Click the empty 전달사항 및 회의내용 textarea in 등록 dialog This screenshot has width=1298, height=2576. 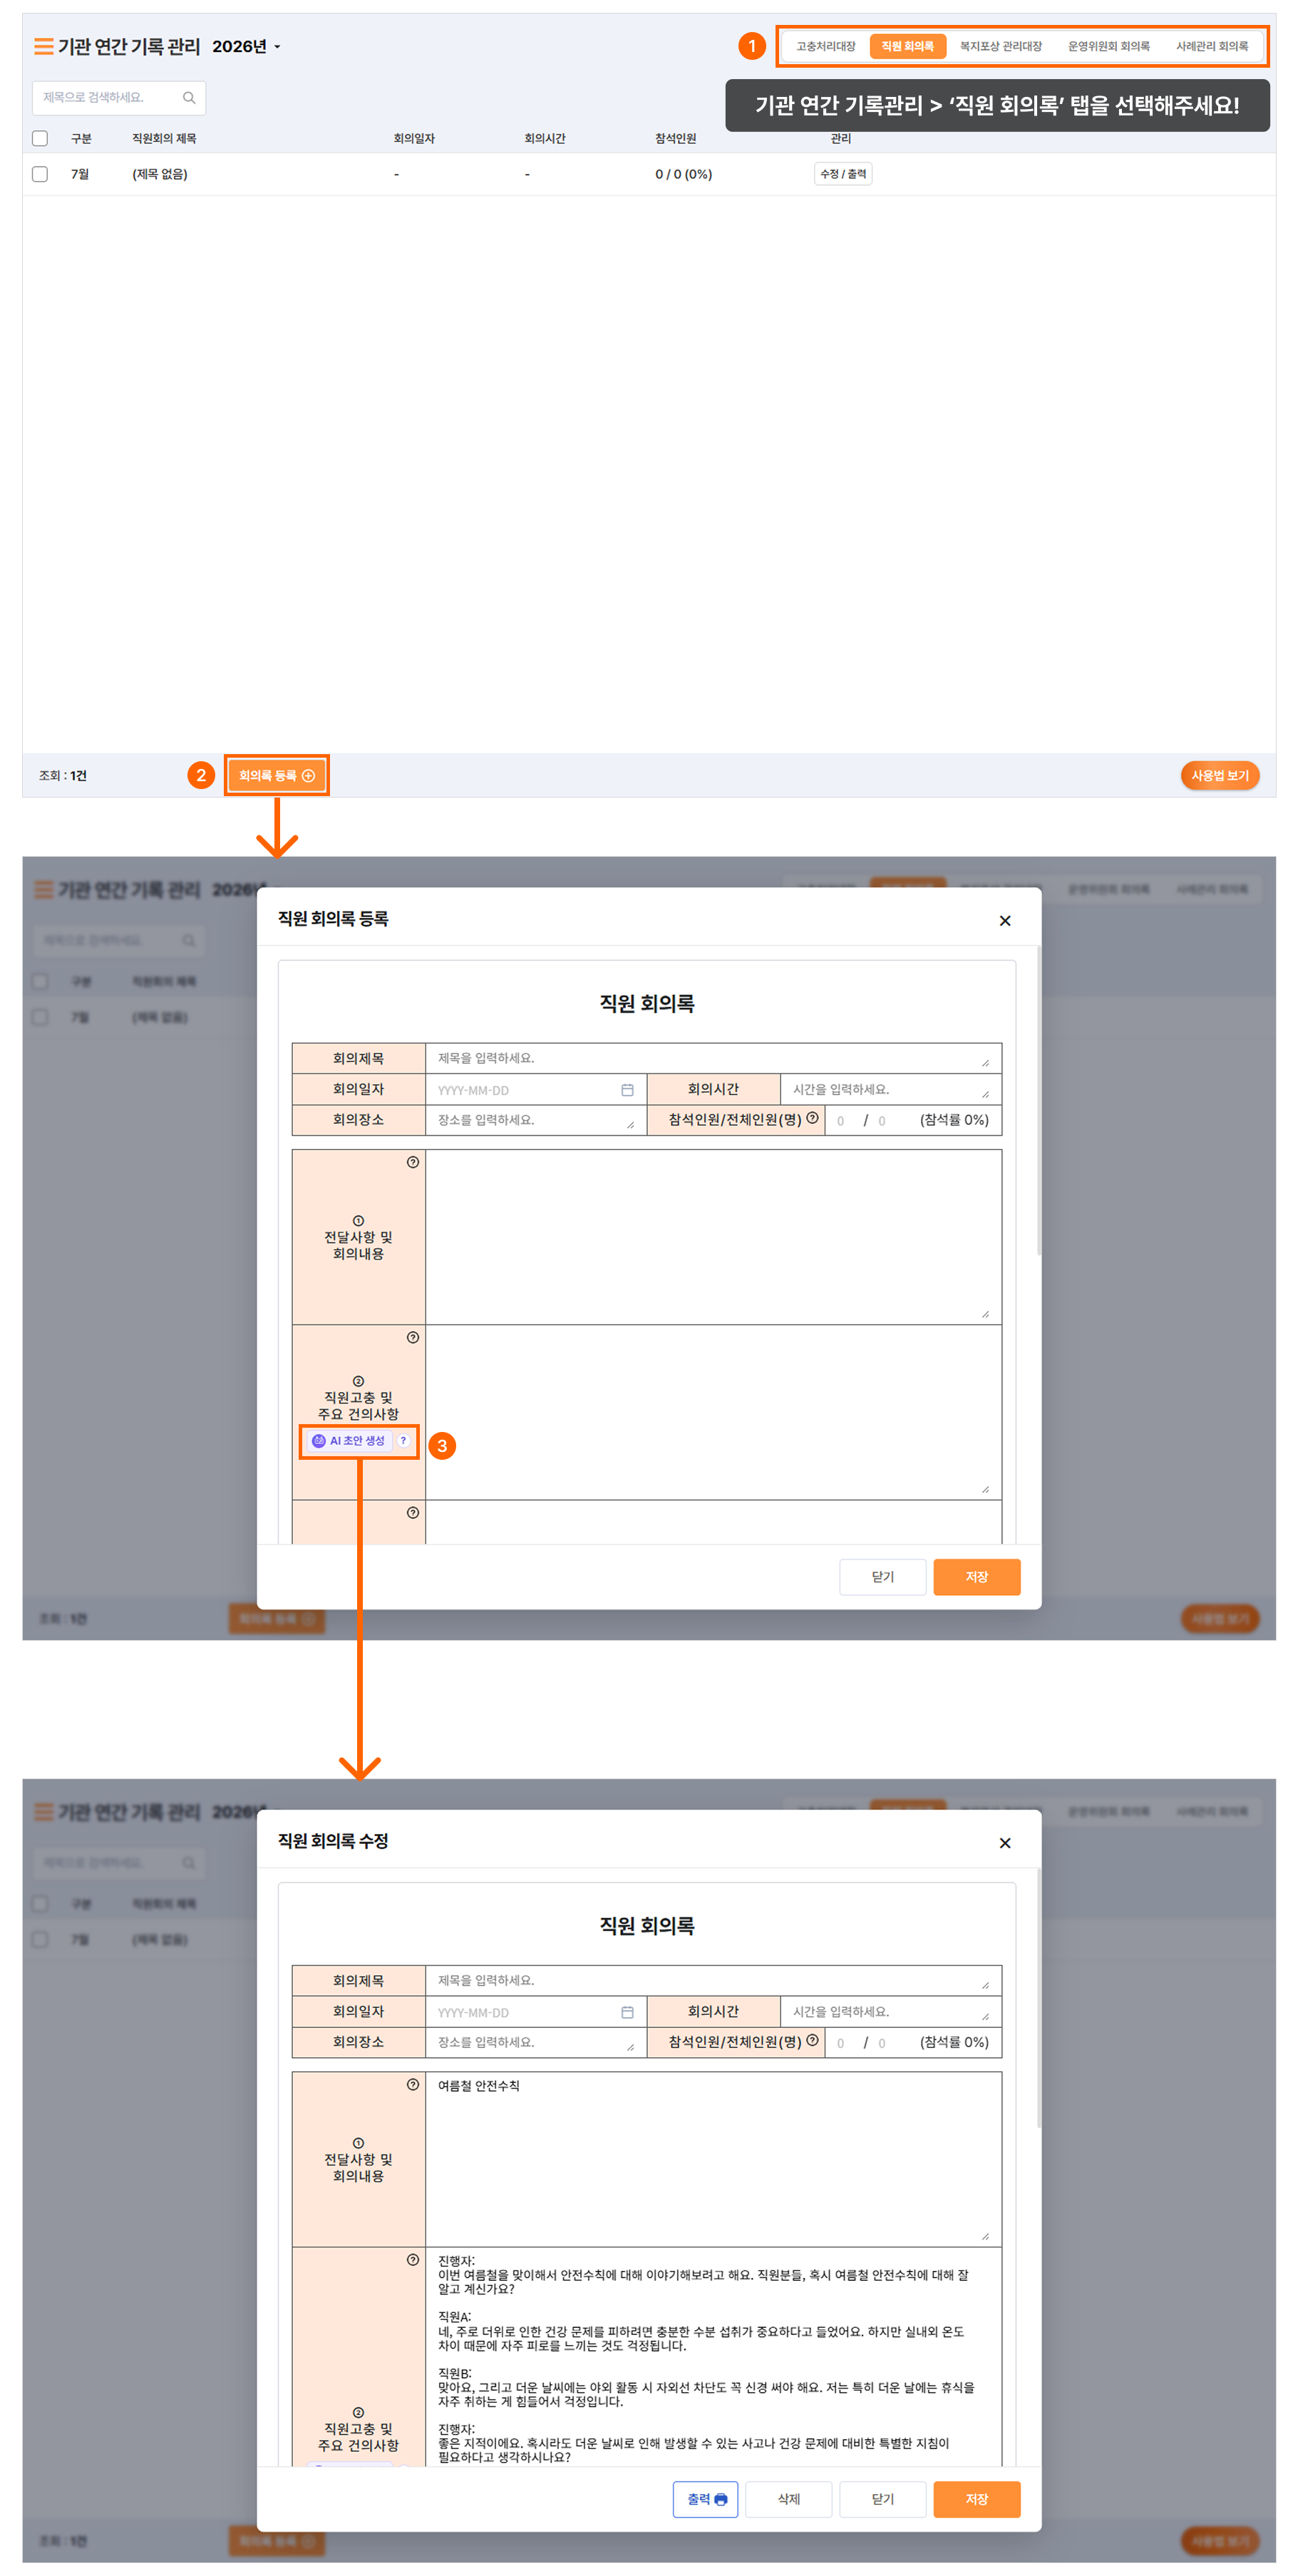pyautogui.click(x=713, y=1237)
